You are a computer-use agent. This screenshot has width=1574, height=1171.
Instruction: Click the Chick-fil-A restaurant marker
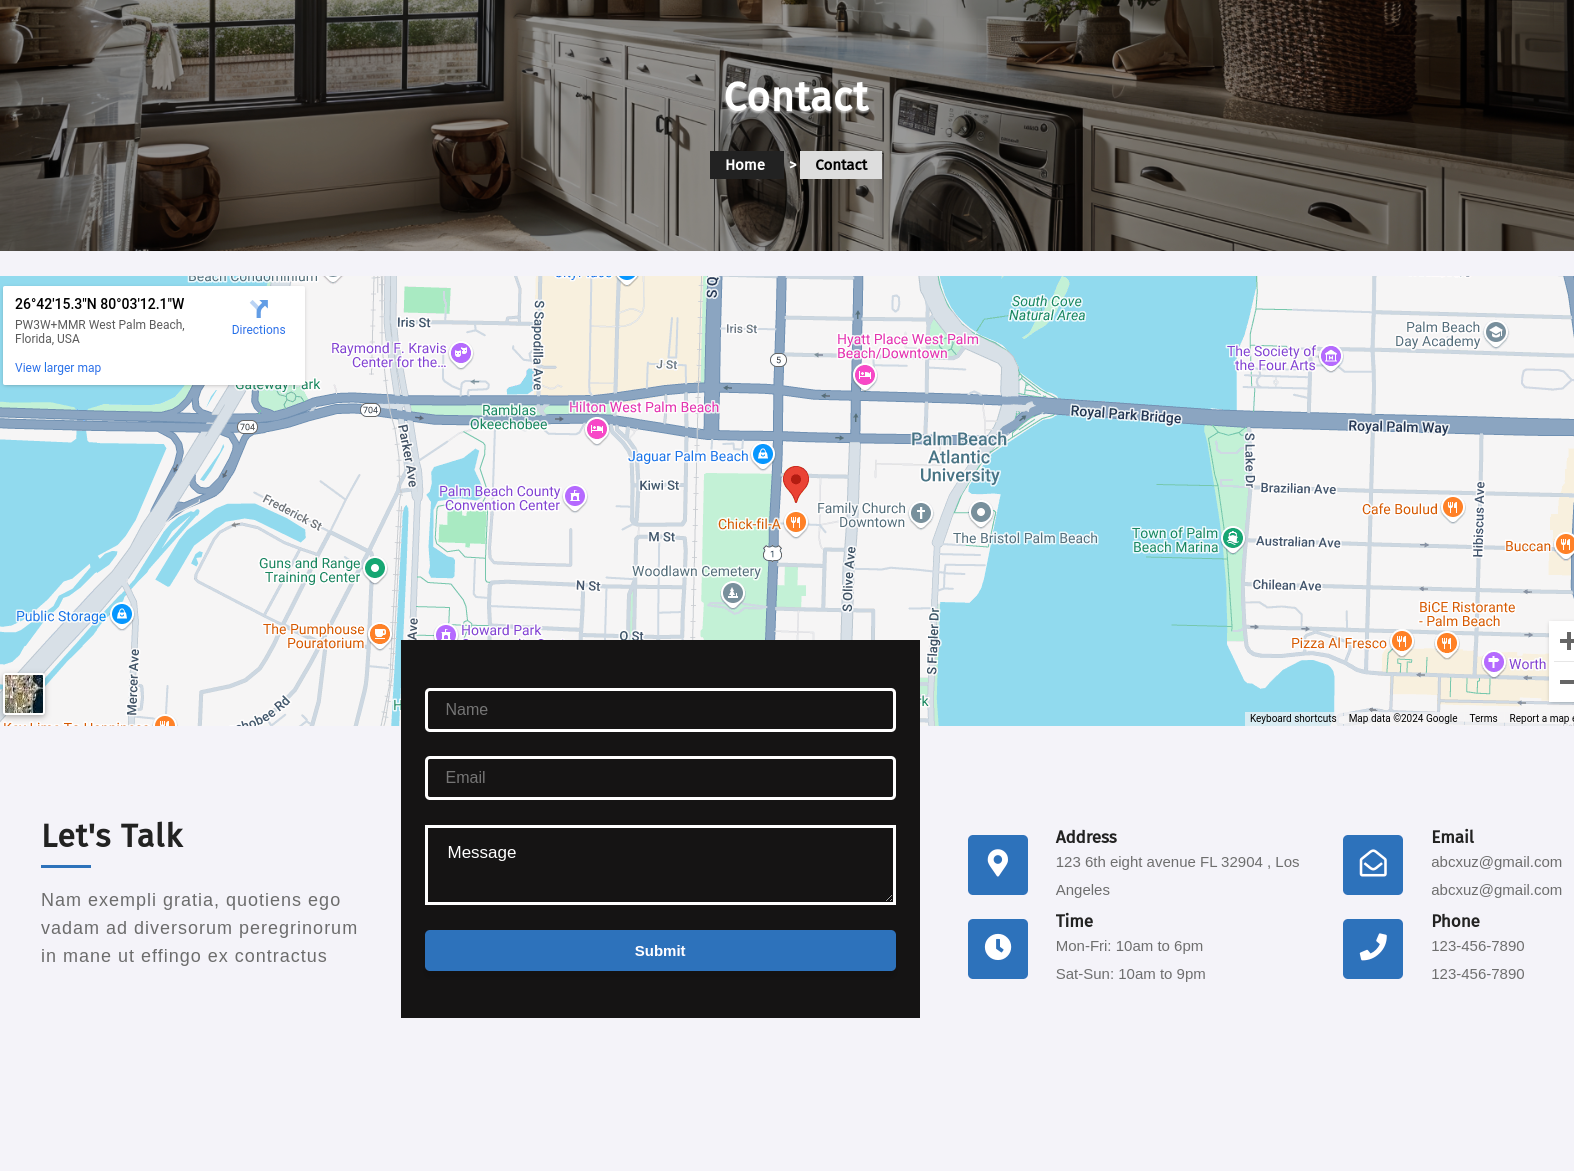[796, 522]
